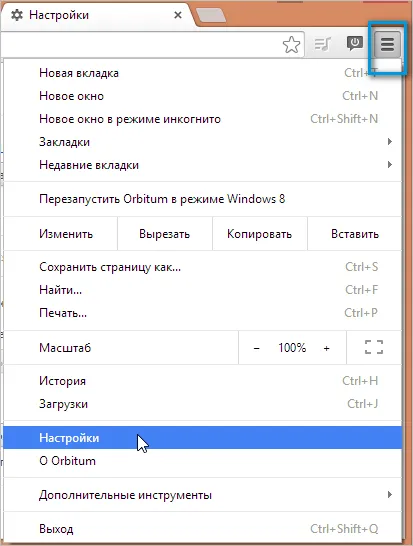
Task: Select Печать... menu item
Action: click(203, 313)
